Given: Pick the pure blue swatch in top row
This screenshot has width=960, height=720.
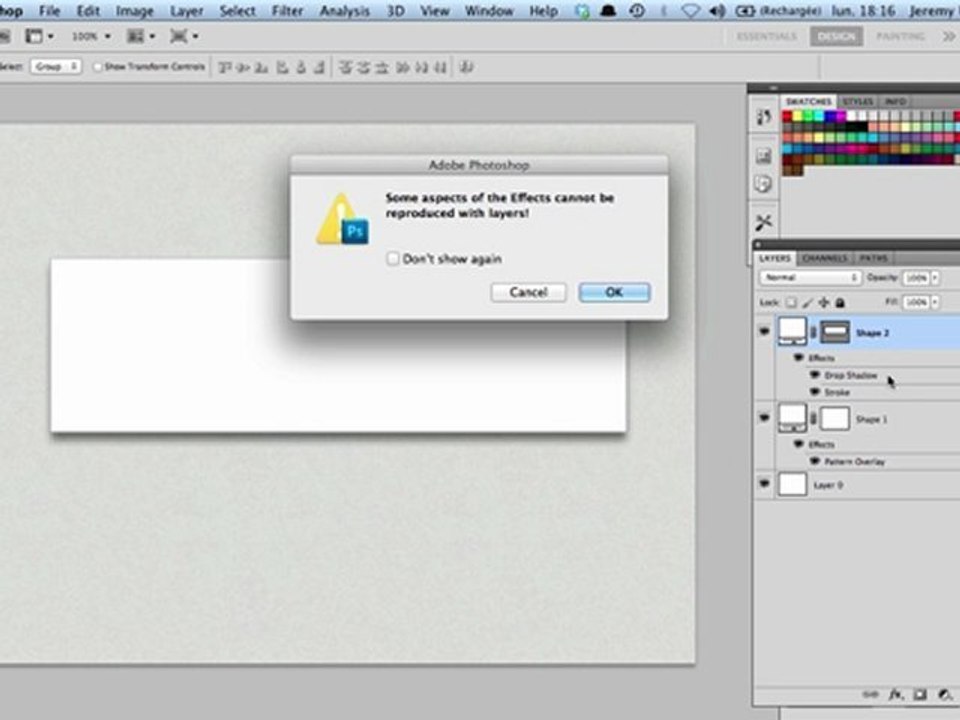Looking at the screenshot, I should pyautogui.click(x=830, y=116).
